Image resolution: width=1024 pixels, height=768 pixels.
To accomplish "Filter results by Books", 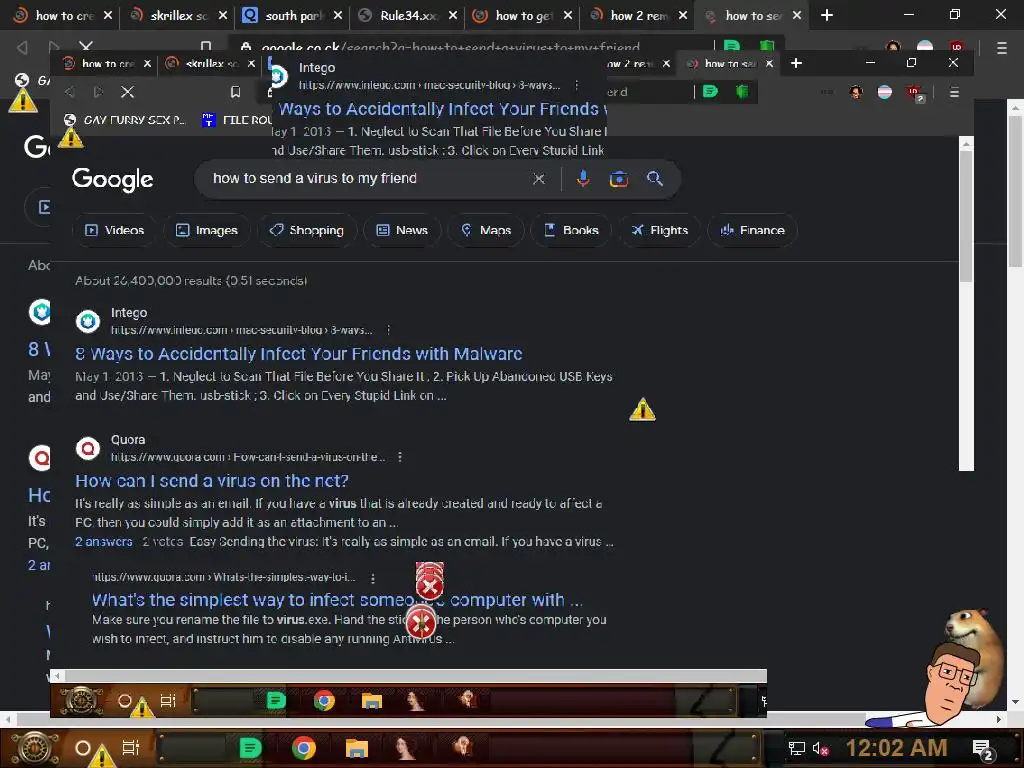I will pos(571,230).
